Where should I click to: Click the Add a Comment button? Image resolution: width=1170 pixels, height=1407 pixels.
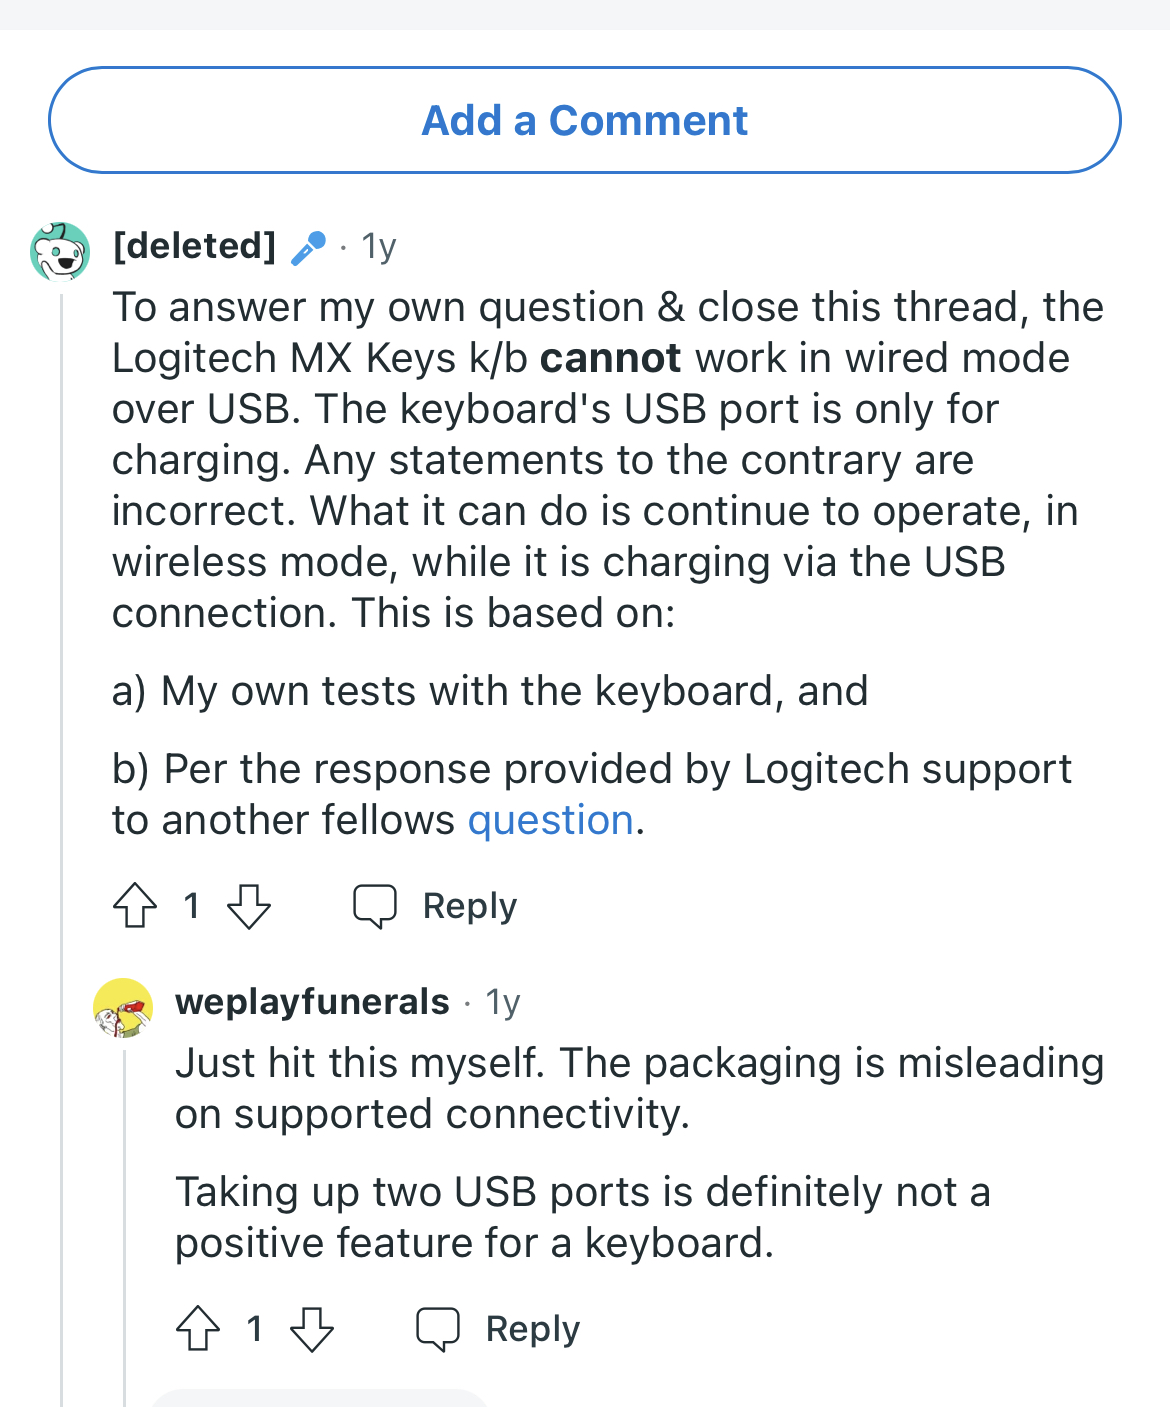click(x=584, y=120)
